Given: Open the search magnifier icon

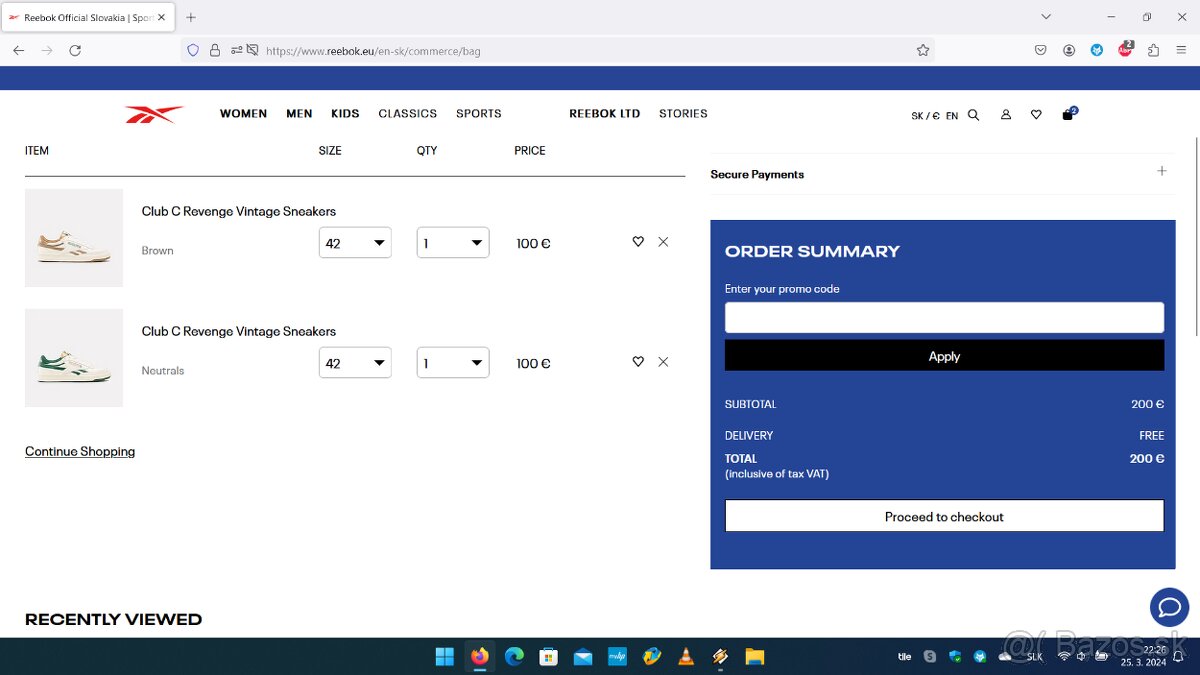Looking at the screenshot, I should (x=973, y=115).
